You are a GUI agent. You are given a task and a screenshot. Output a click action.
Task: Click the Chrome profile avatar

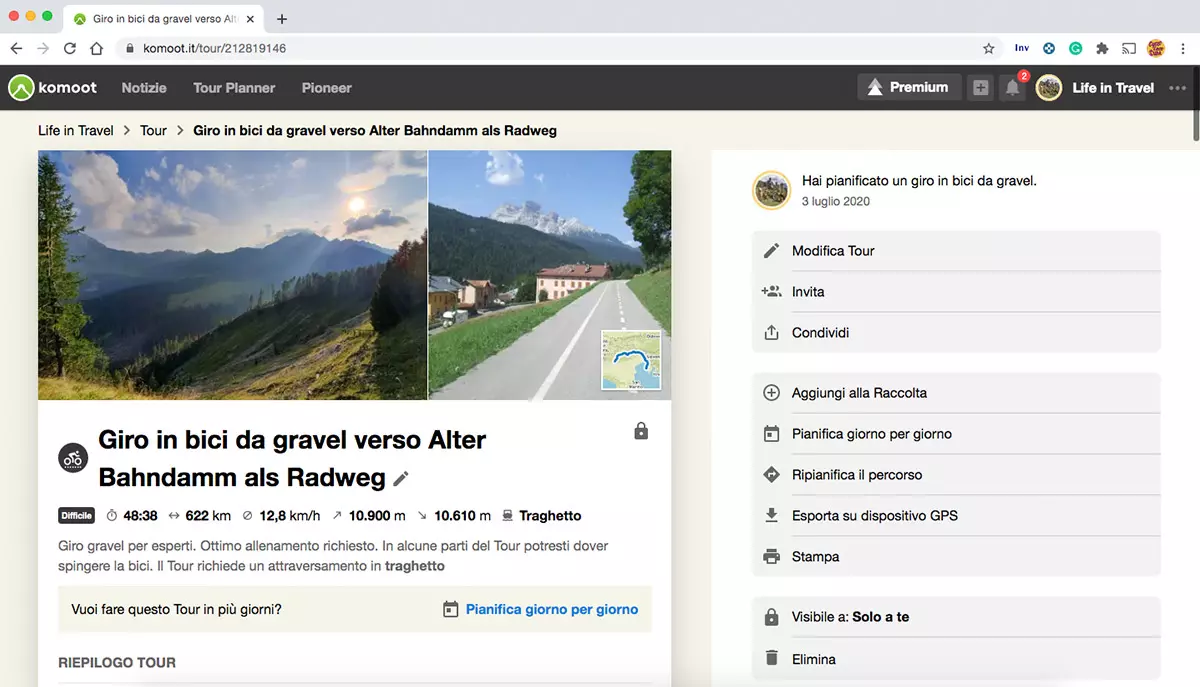(1156, 48)
